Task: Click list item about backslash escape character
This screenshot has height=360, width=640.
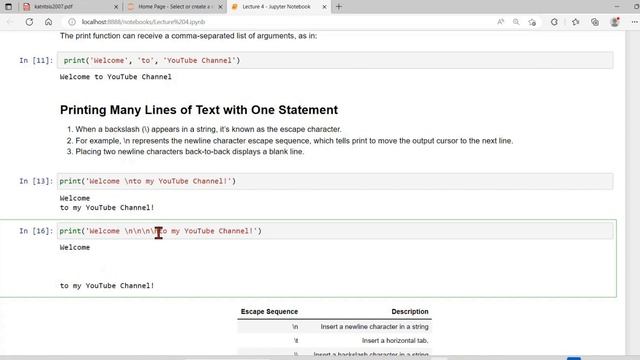Action: (x=208, y=129)
